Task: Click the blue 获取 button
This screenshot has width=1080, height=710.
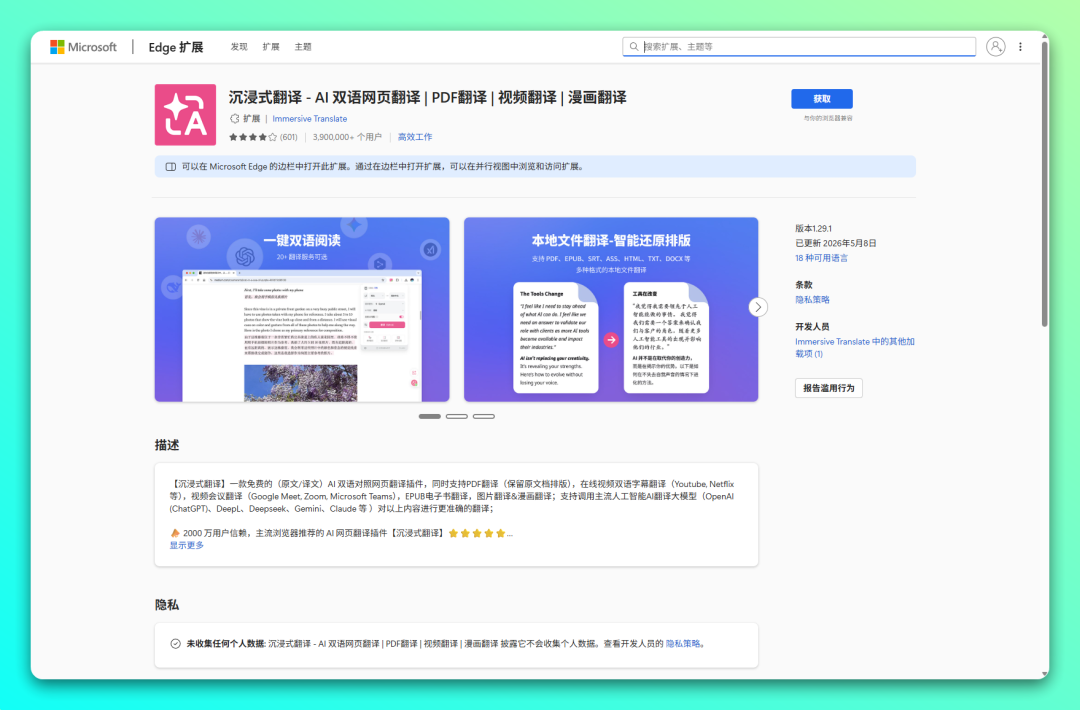Action: pos(822,99)
